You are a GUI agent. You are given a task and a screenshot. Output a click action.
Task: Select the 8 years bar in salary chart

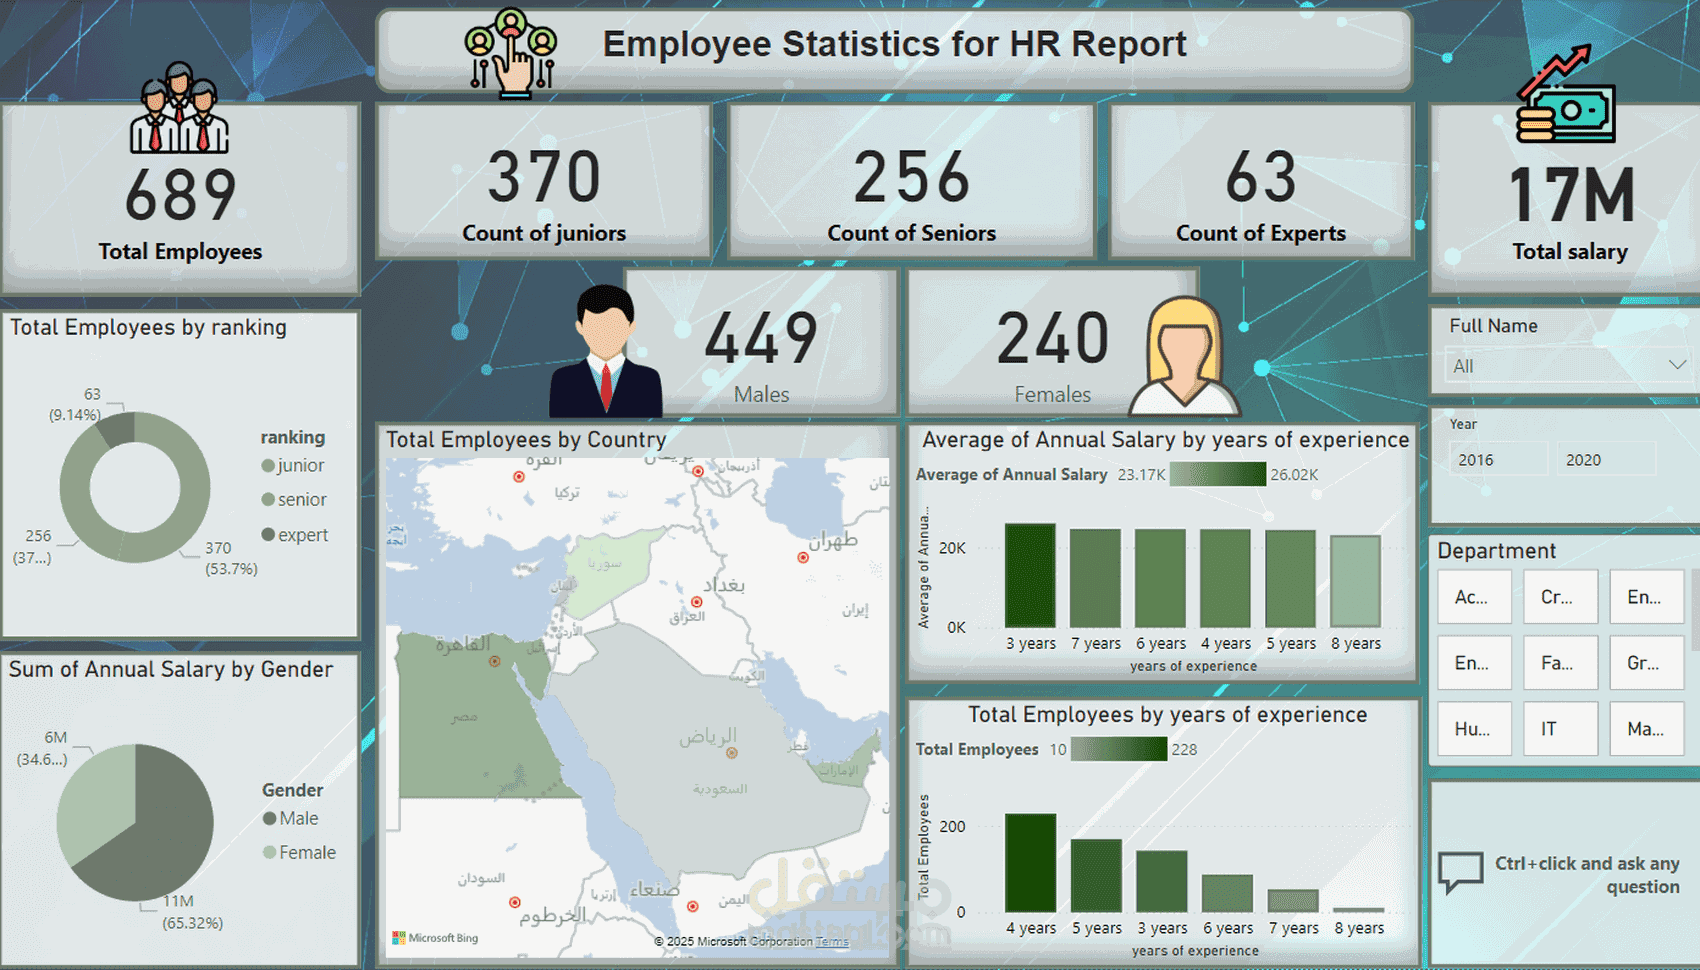pos(1356,585)
